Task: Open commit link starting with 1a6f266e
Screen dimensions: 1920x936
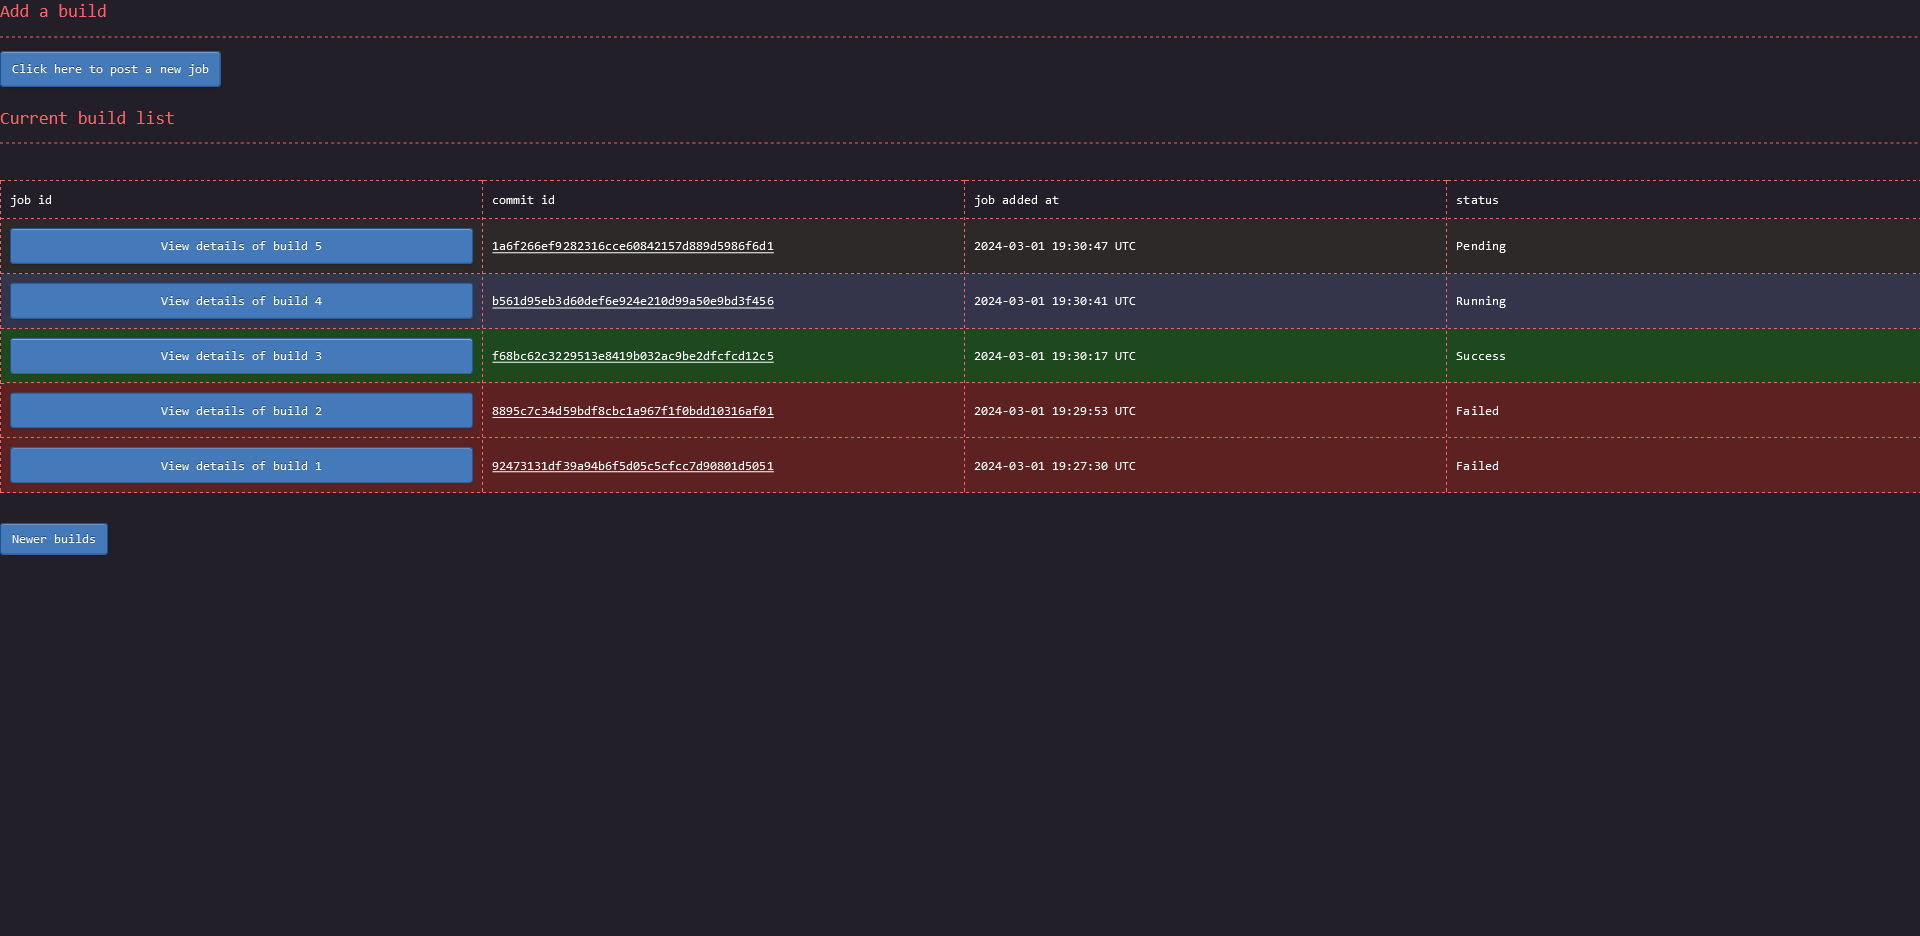Action: pyautogui.click(x=632, y=246)
